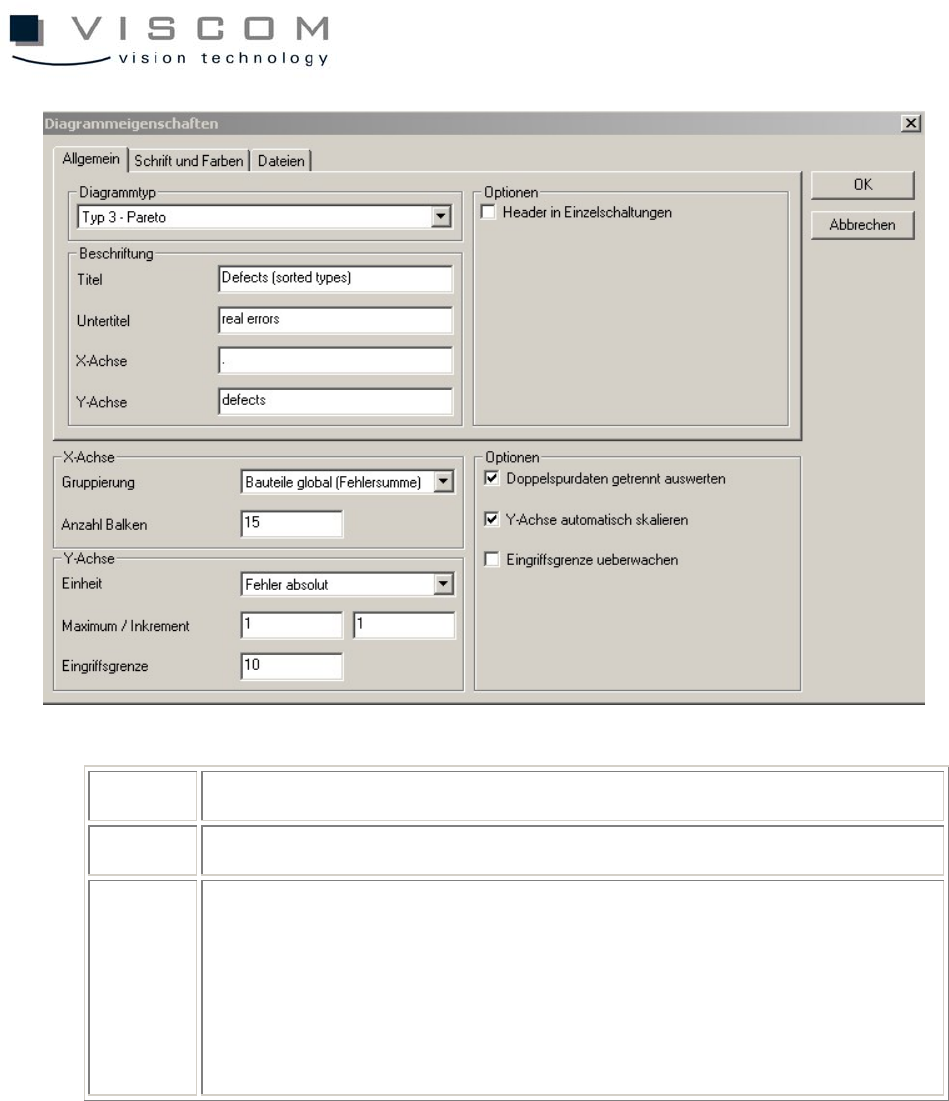
Task: Click the Maximum value field
Action: (292, 625)
